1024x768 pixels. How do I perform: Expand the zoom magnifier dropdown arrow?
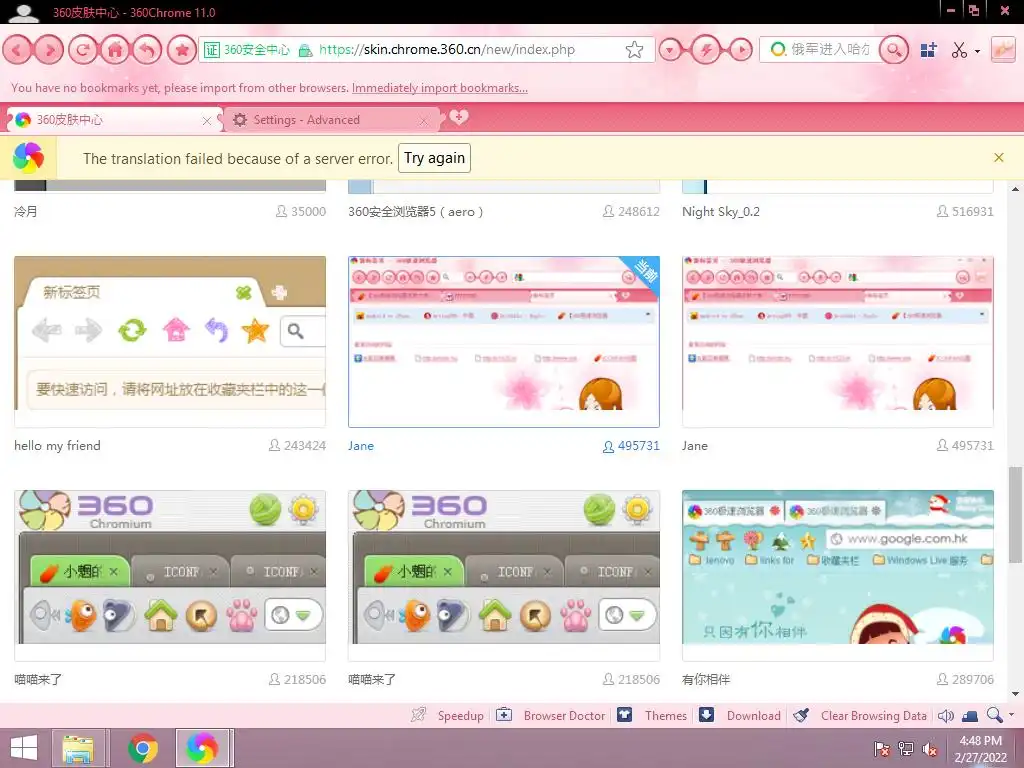(x=1012, y=714)
